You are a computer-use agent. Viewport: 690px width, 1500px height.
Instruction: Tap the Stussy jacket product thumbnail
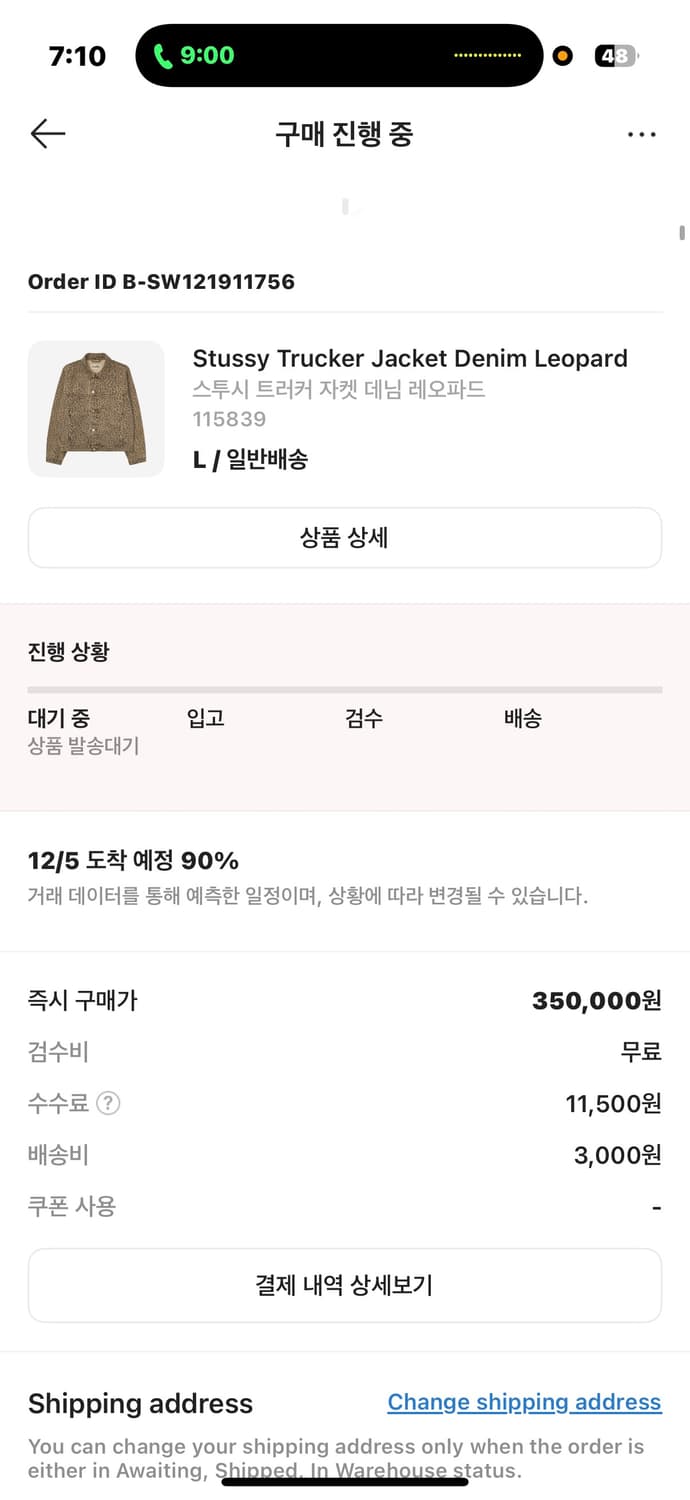96,409
